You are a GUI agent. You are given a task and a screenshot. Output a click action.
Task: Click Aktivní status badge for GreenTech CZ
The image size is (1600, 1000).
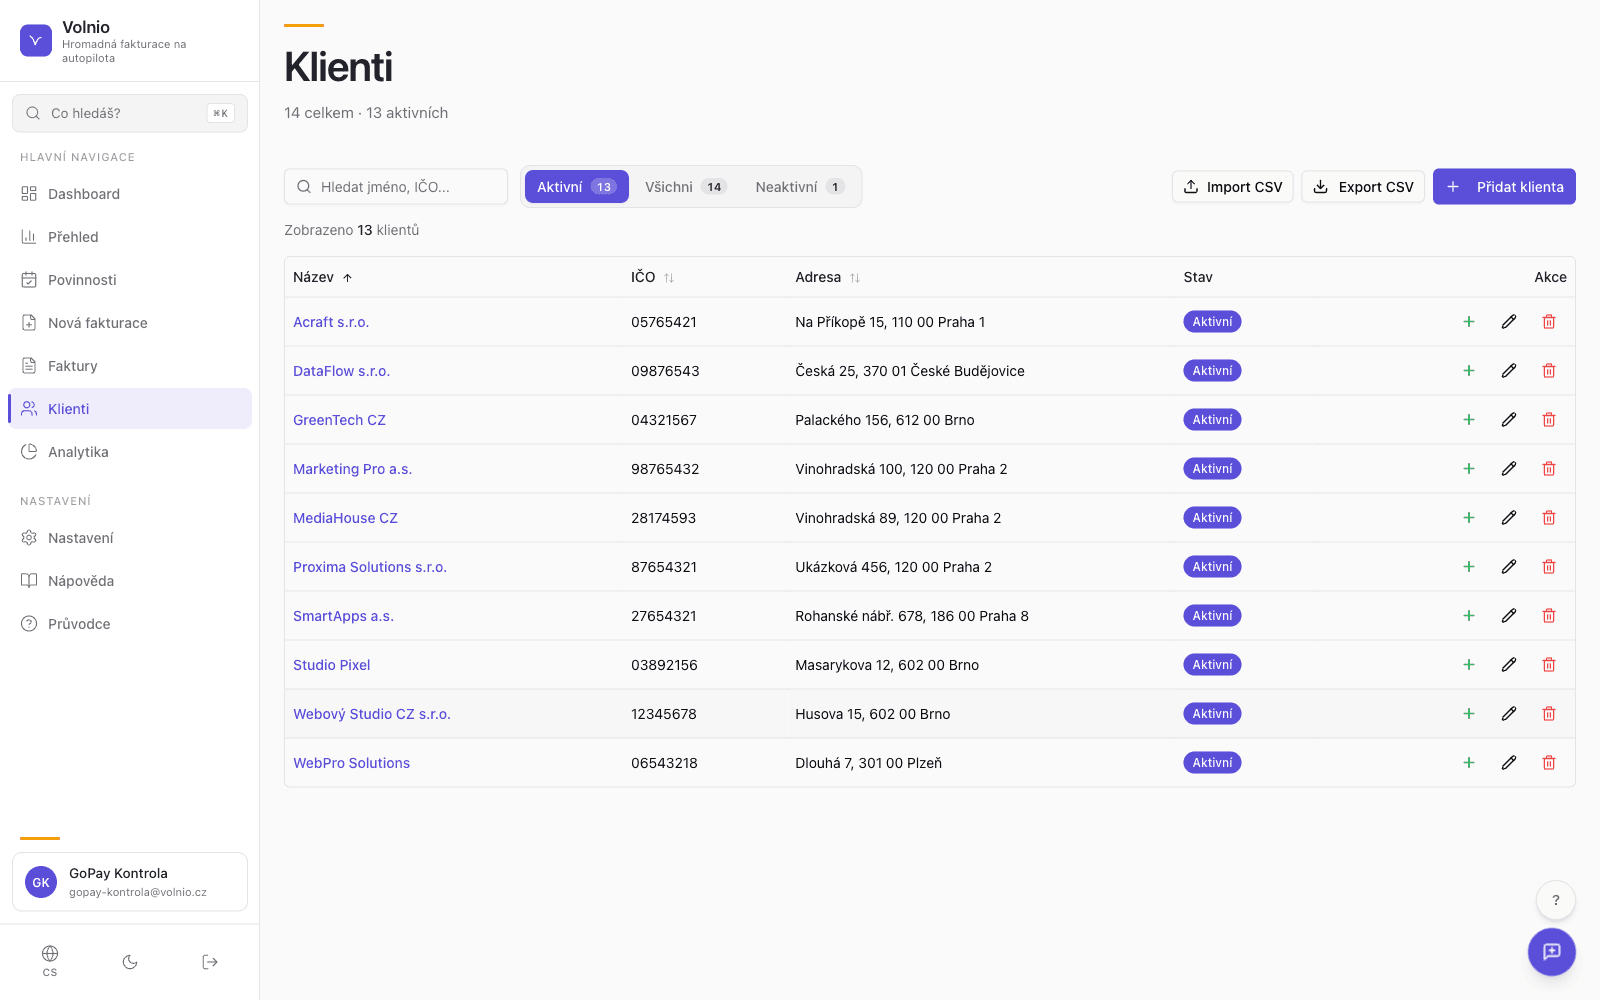(x=1212, y=420)
